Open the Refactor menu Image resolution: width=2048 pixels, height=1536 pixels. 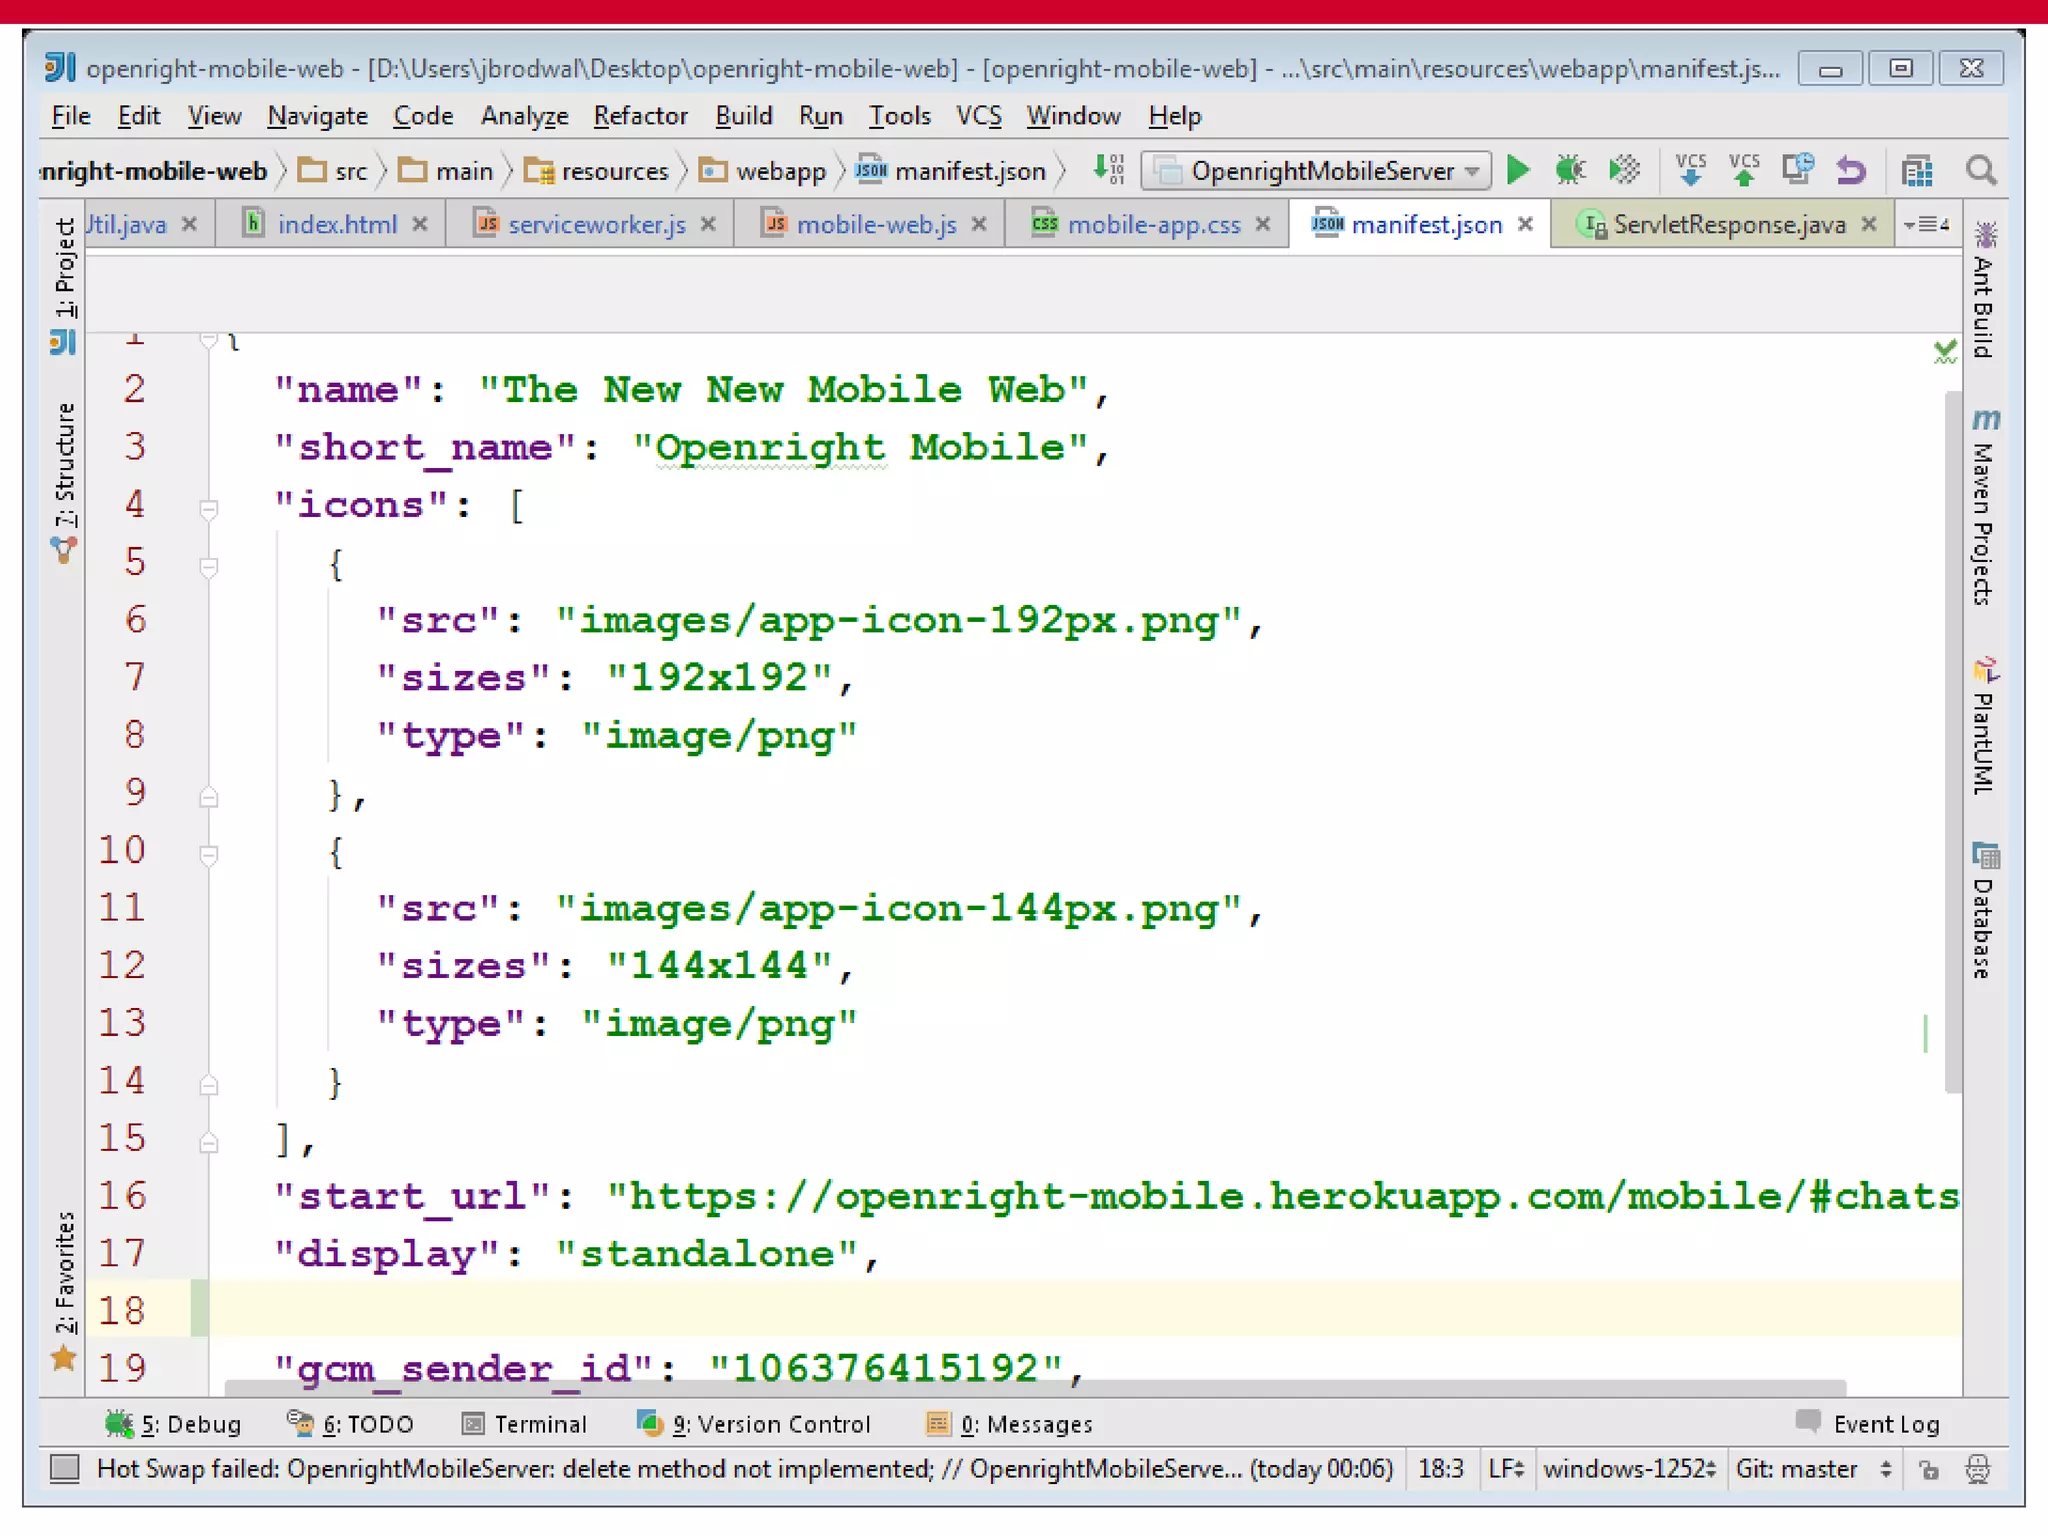(640, 116)
